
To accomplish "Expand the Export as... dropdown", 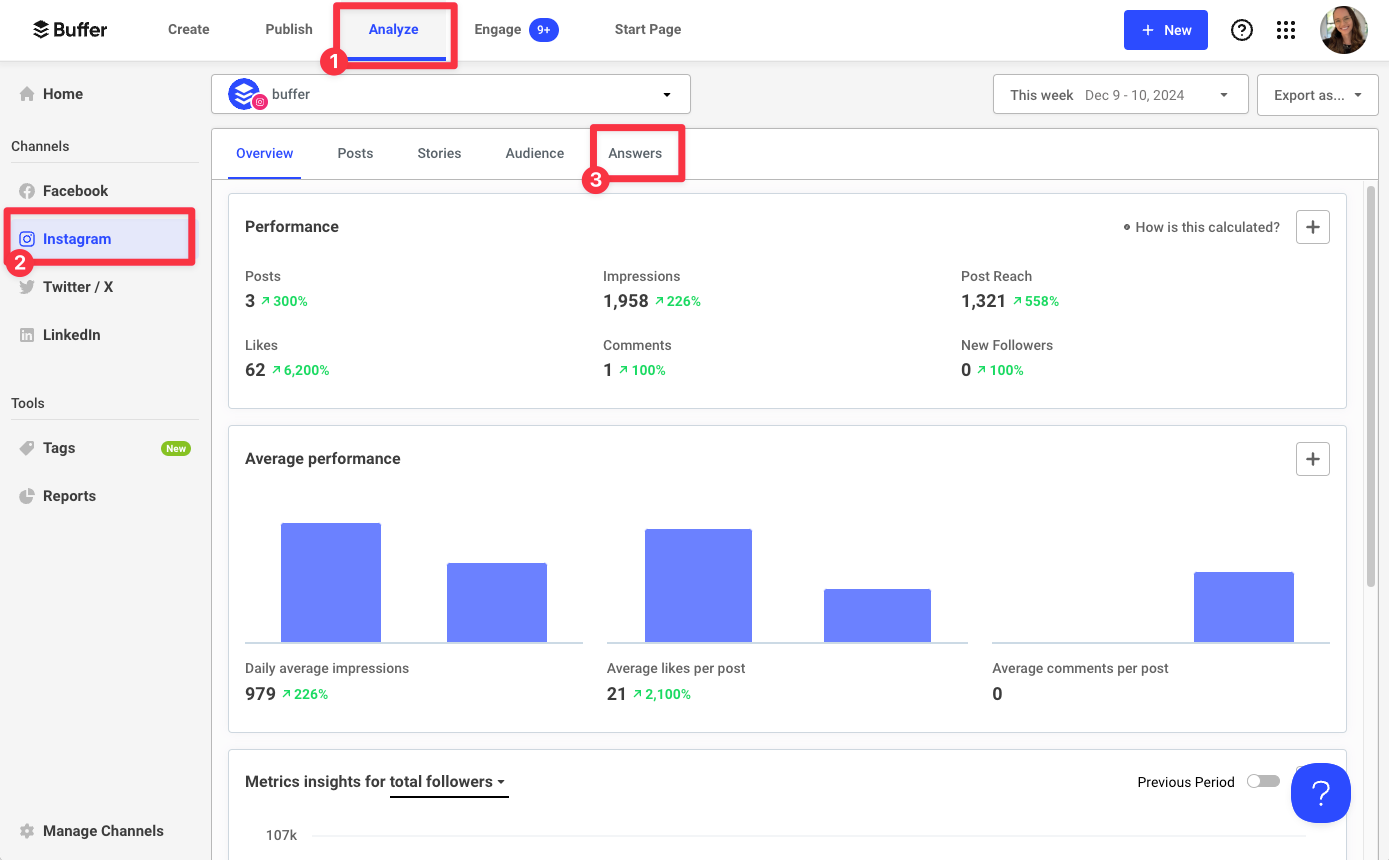I will (1317, 93).
